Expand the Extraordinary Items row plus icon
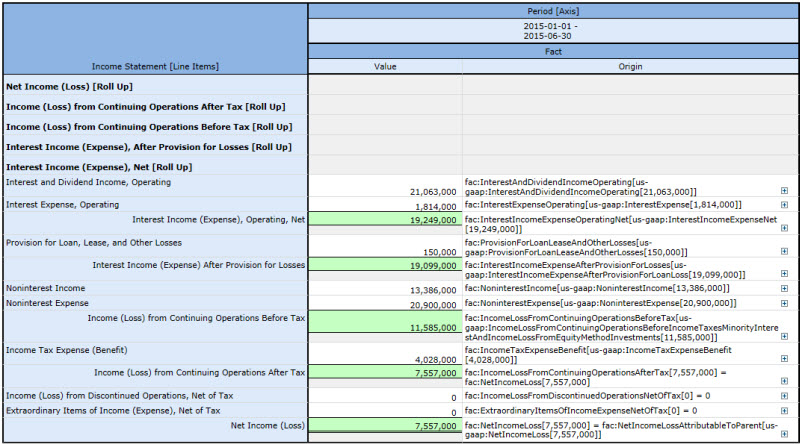 [784, 411]
